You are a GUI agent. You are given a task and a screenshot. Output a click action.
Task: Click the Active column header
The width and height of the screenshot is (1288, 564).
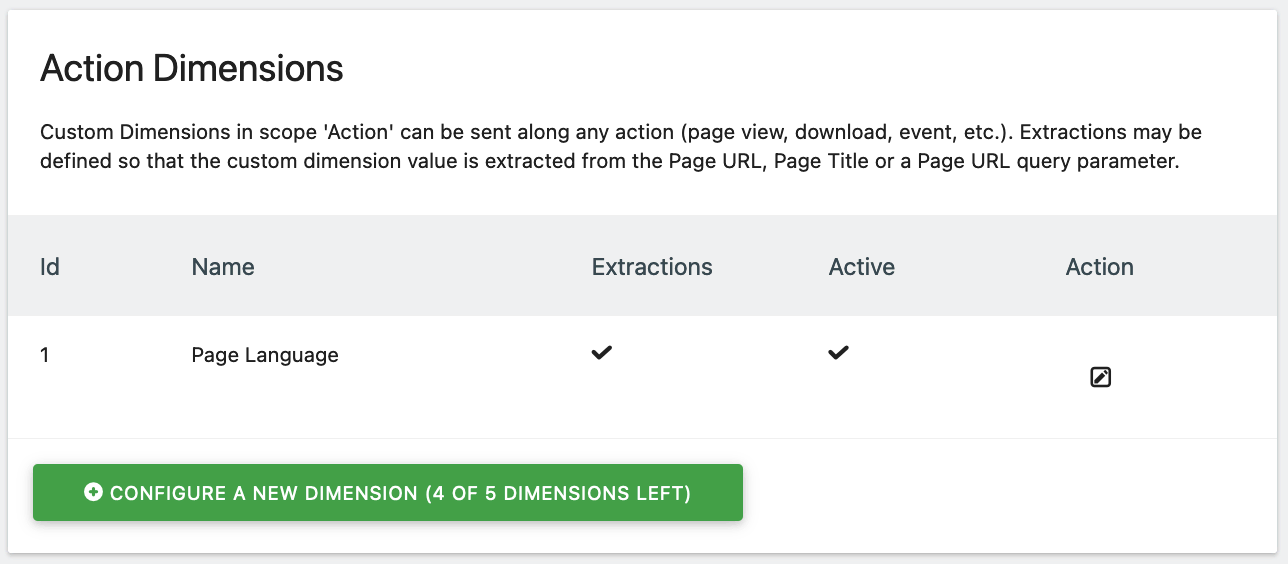click(x=862, y=267)
